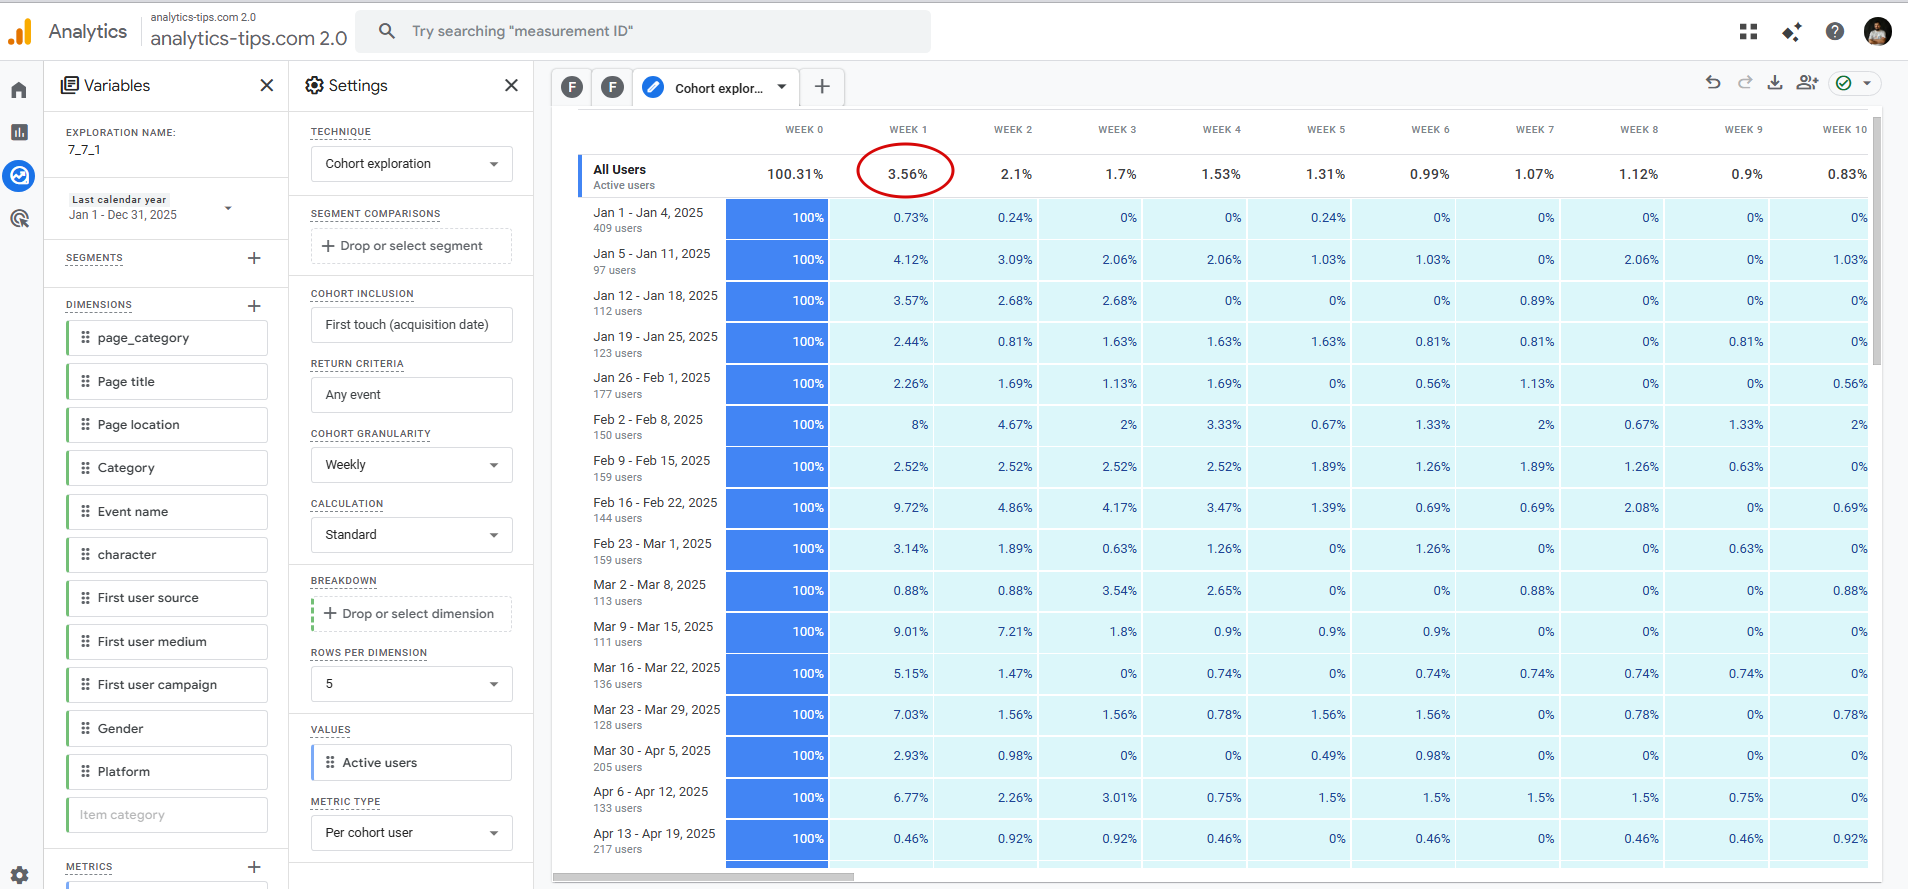This screenshot has height=889, width=1908.
Task: Open the Admin gear icon
Action: pos(19,874)
